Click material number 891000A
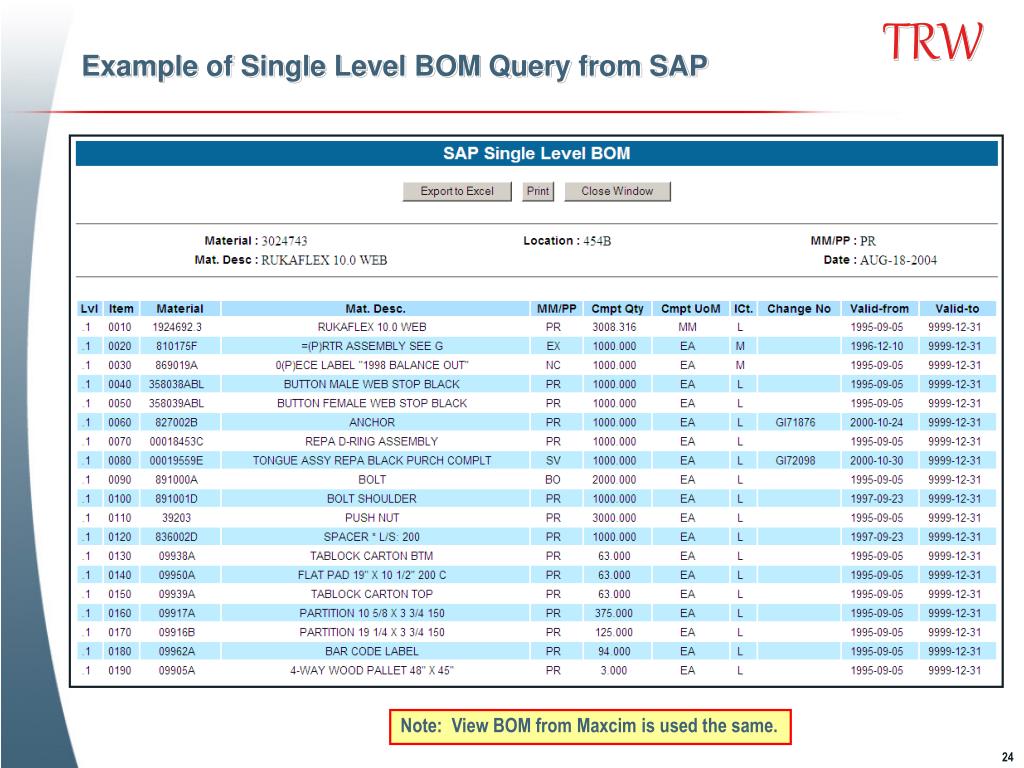Viewport: 1024px width, 768px height. point(176,479)
